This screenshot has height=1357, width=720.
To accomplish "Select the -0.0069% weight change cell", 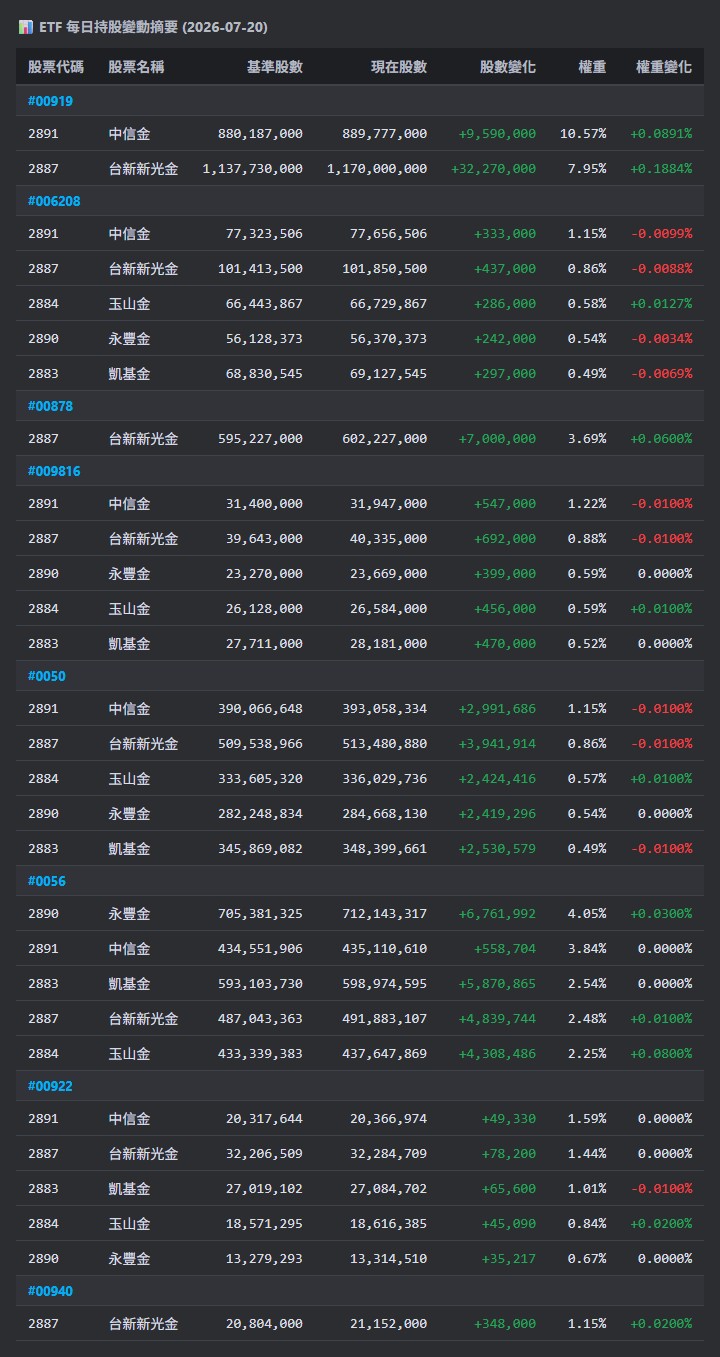I will [661, 373].
